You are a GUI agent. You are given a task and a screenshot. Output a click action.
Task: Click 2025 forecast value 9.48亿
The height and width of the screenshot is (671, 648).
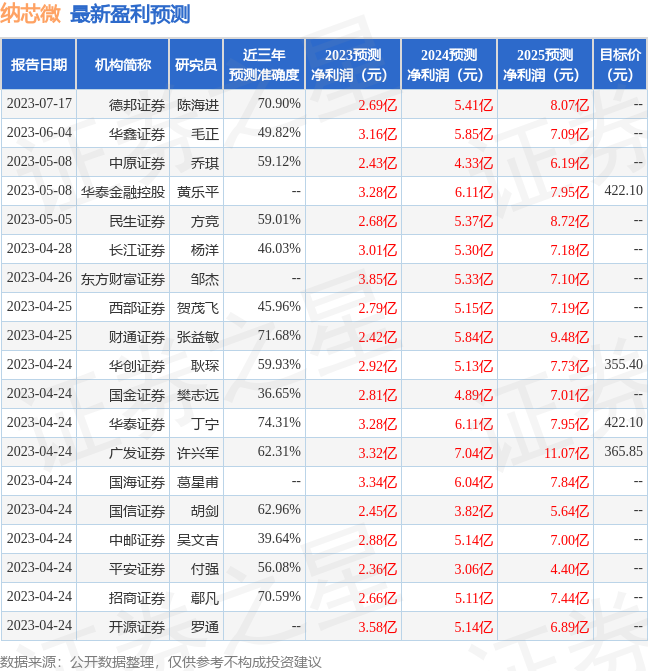point(570,337)
